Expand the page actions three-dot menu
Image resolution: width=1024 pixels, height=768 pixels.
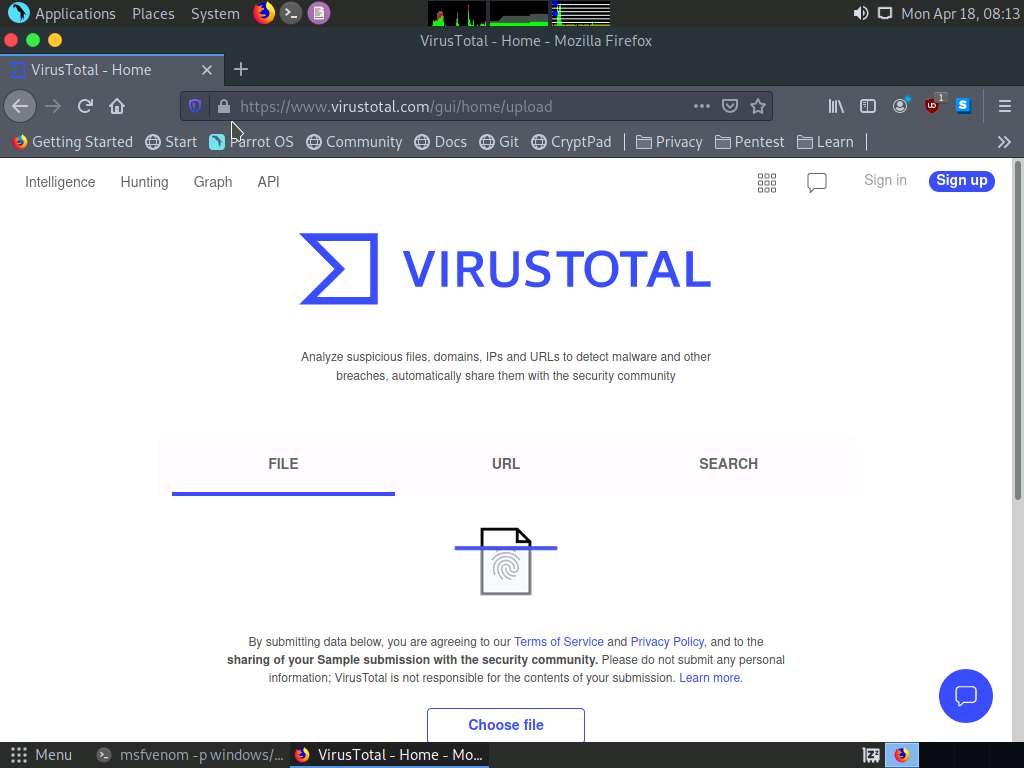click(702, 106)
